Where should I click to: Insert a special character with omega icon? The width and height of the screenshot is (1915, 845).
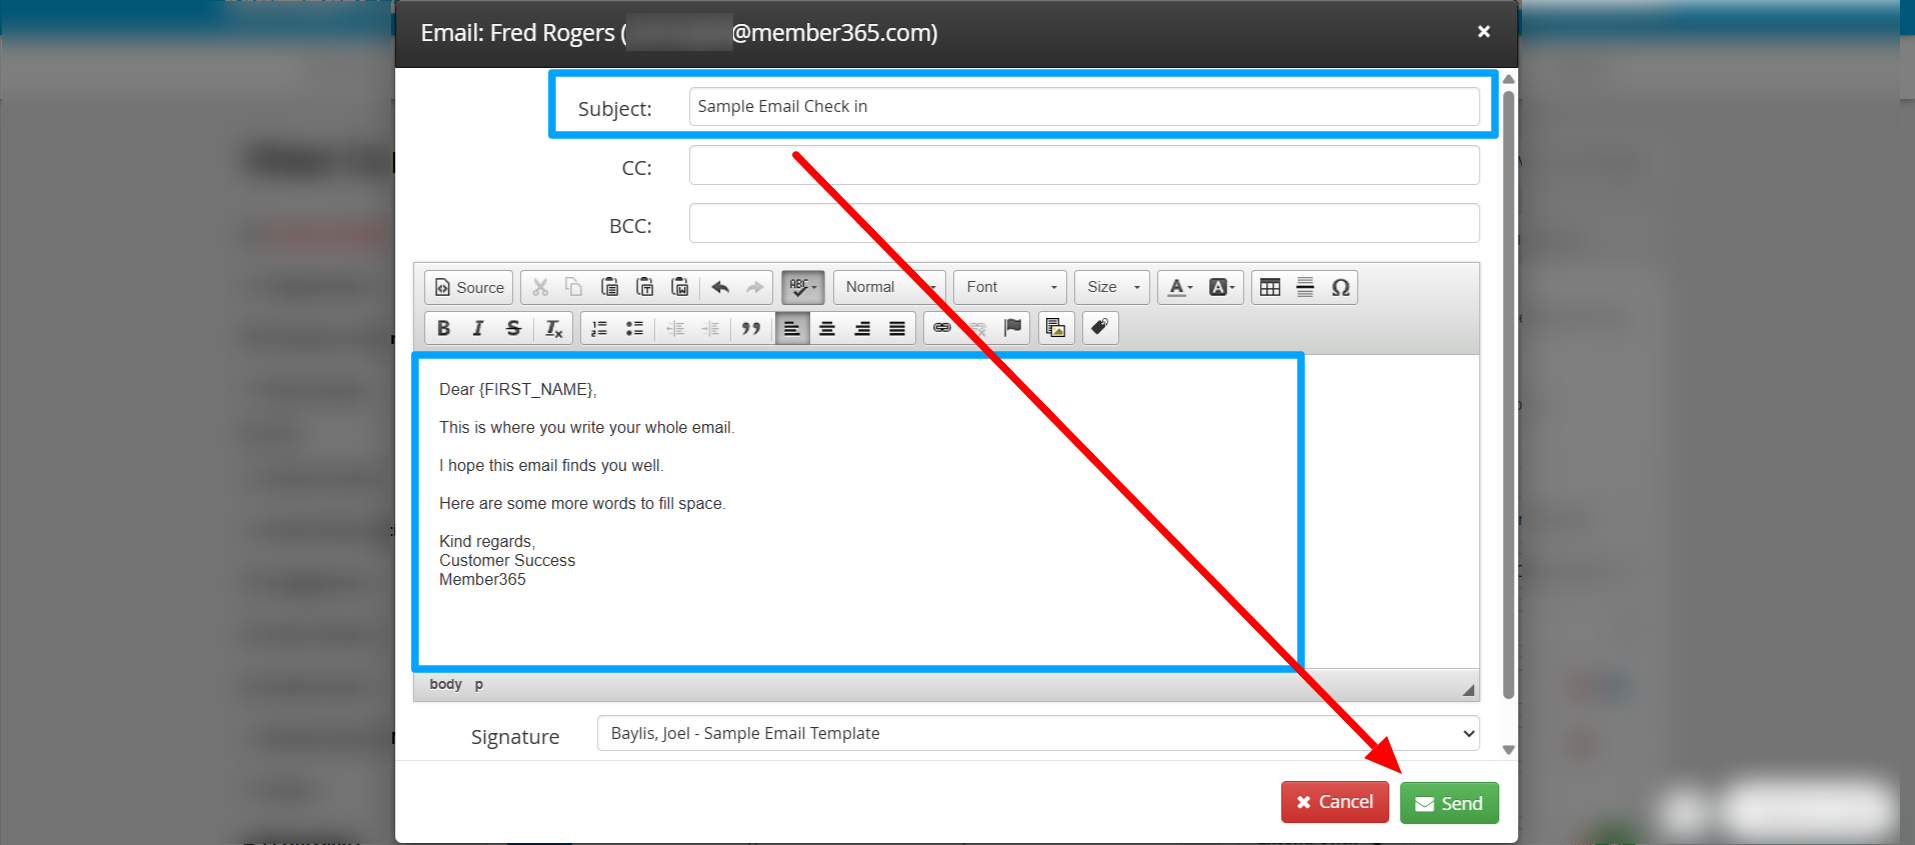1340,287
